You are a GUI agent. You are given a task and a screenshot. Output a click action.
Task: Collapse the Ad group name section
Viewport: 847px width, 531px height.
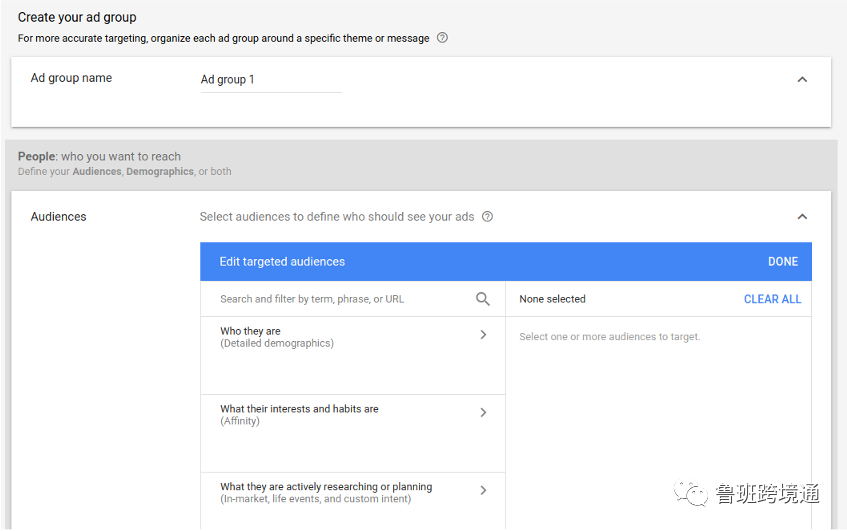click(802, 80)
